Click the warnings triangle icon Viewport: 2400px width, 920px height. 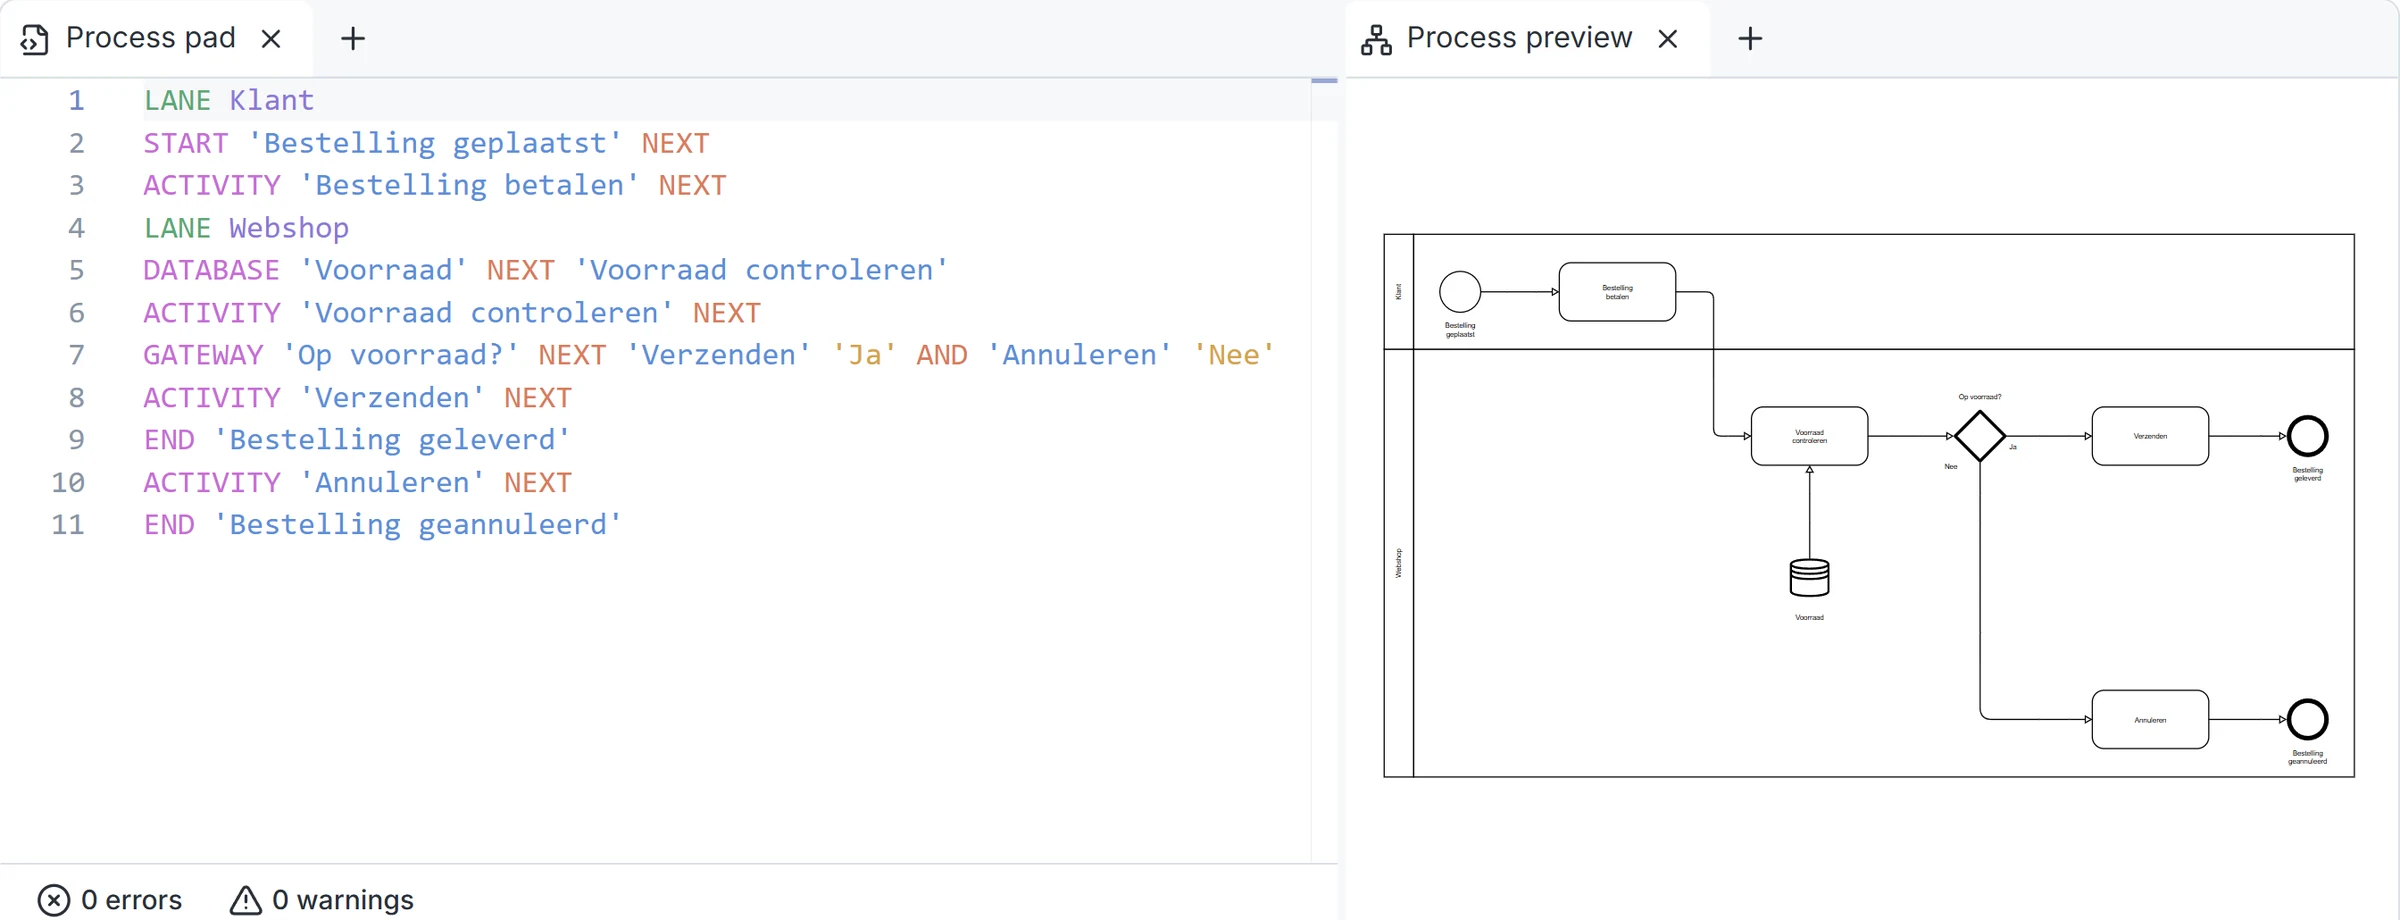(246, 900)
